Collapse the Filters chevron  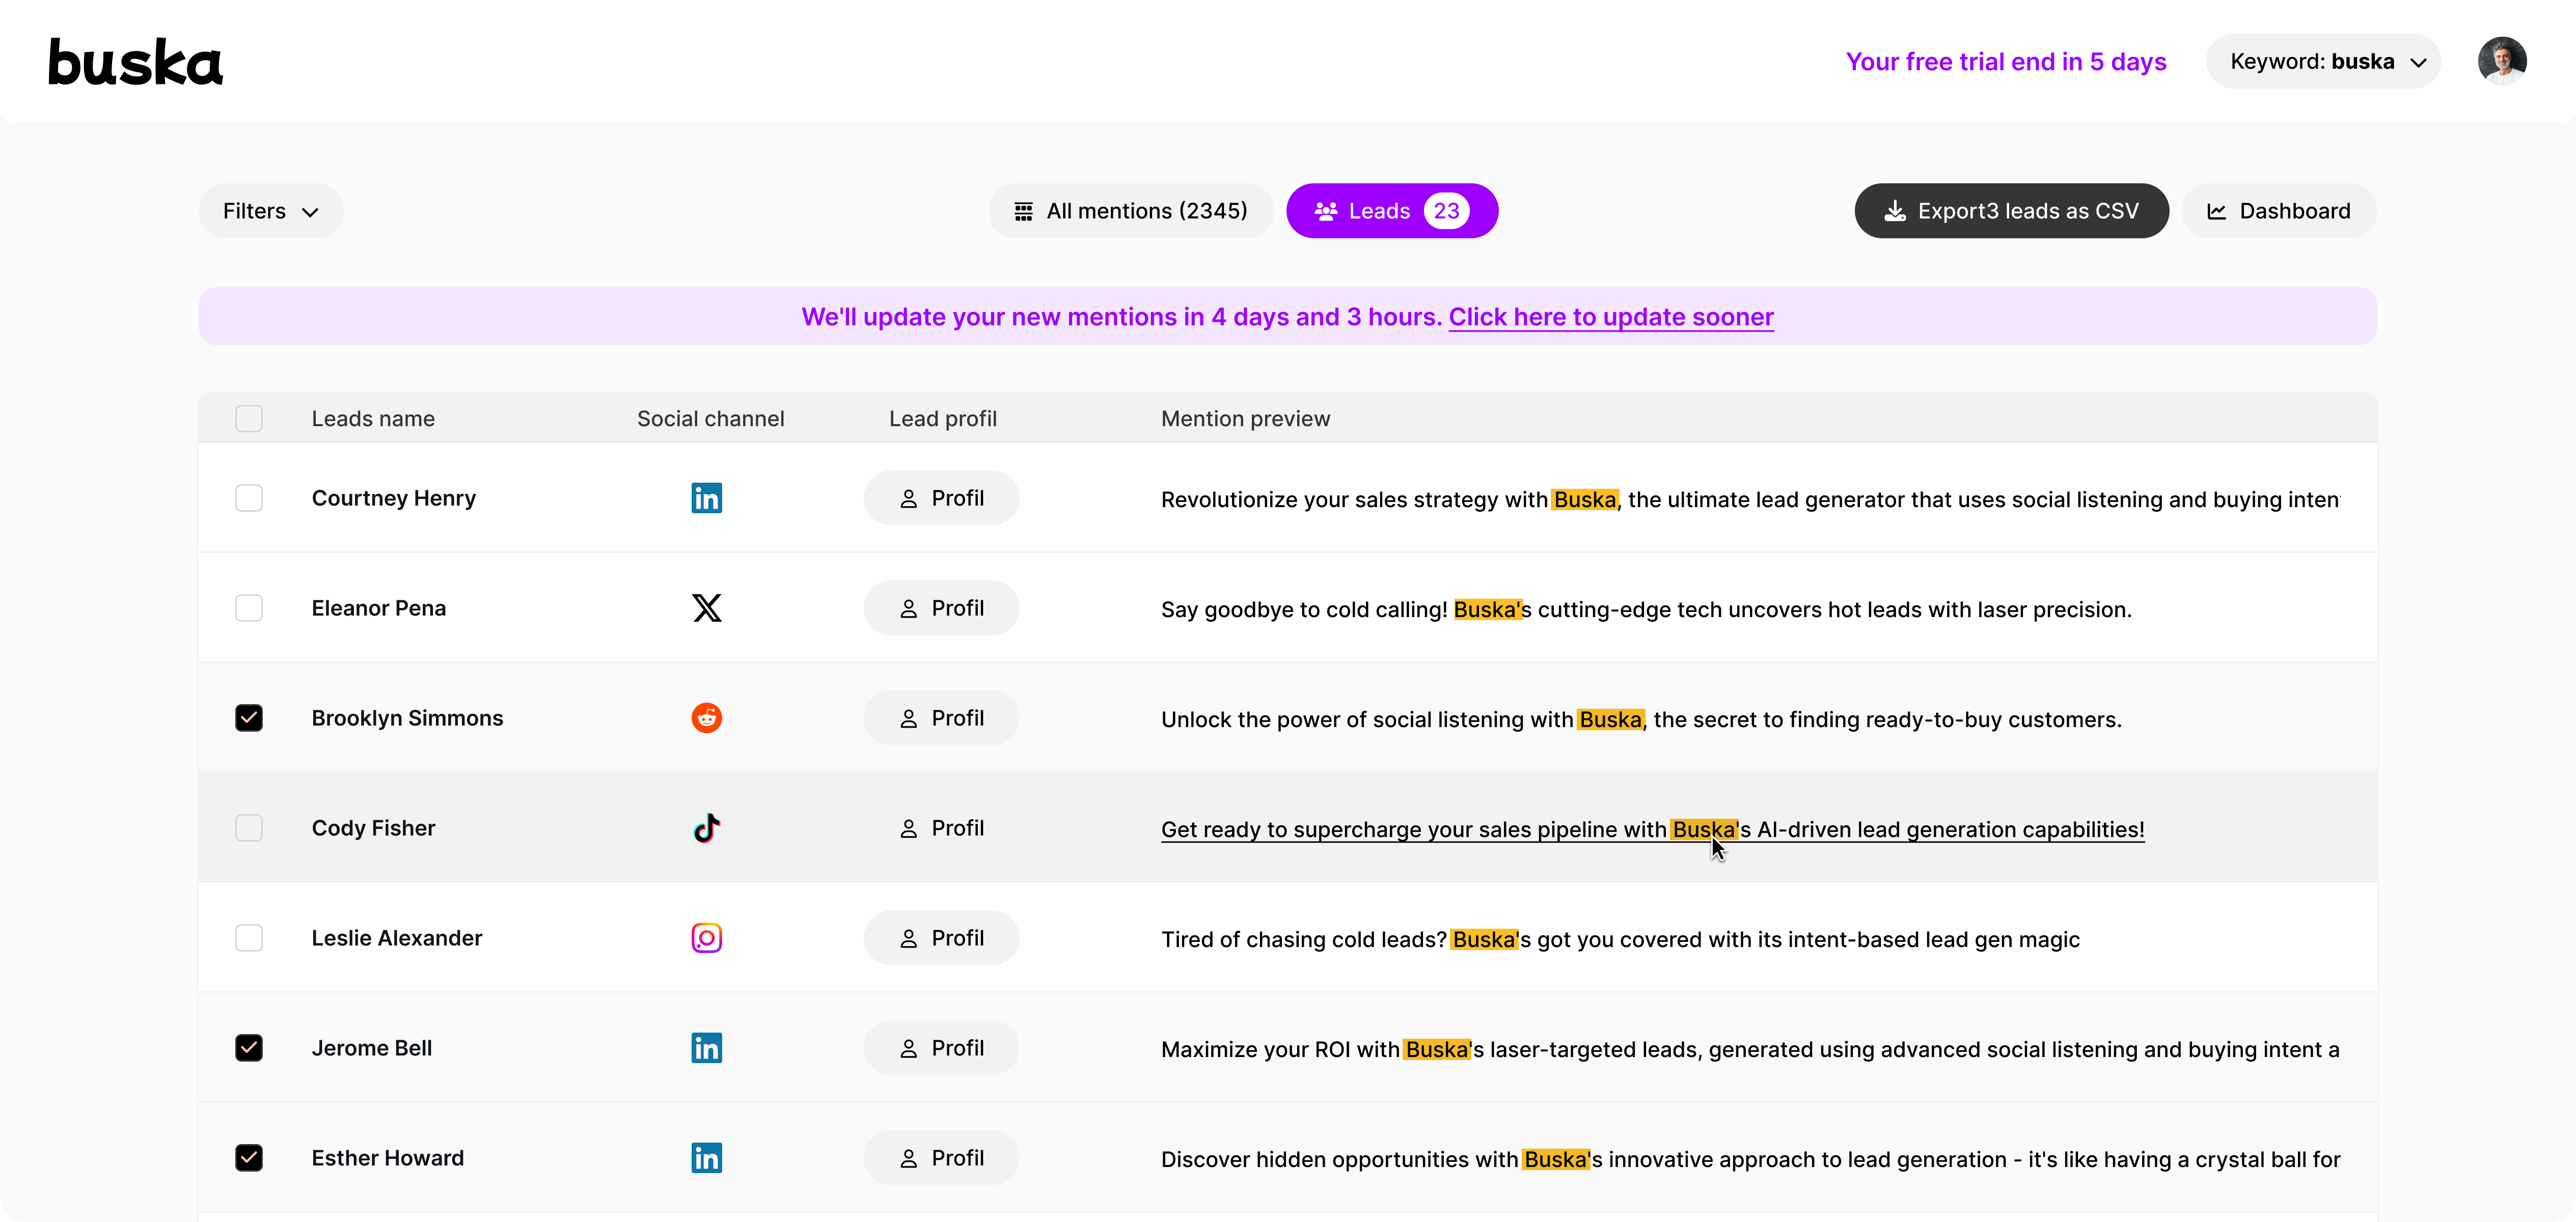310,211
